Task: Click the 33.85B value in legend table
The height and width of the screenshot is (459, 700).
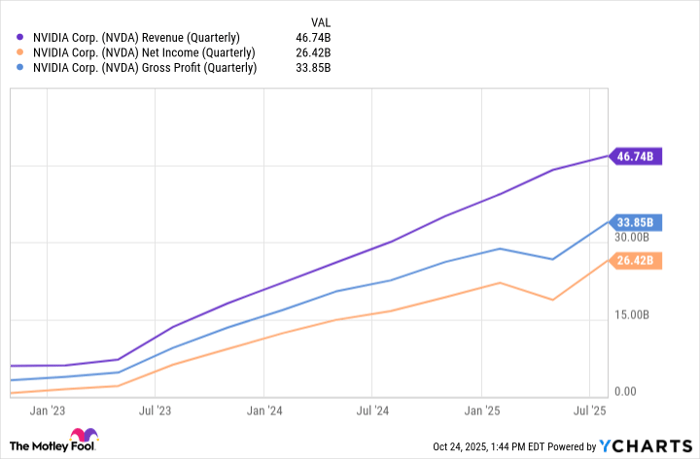Action: (313, 68)
